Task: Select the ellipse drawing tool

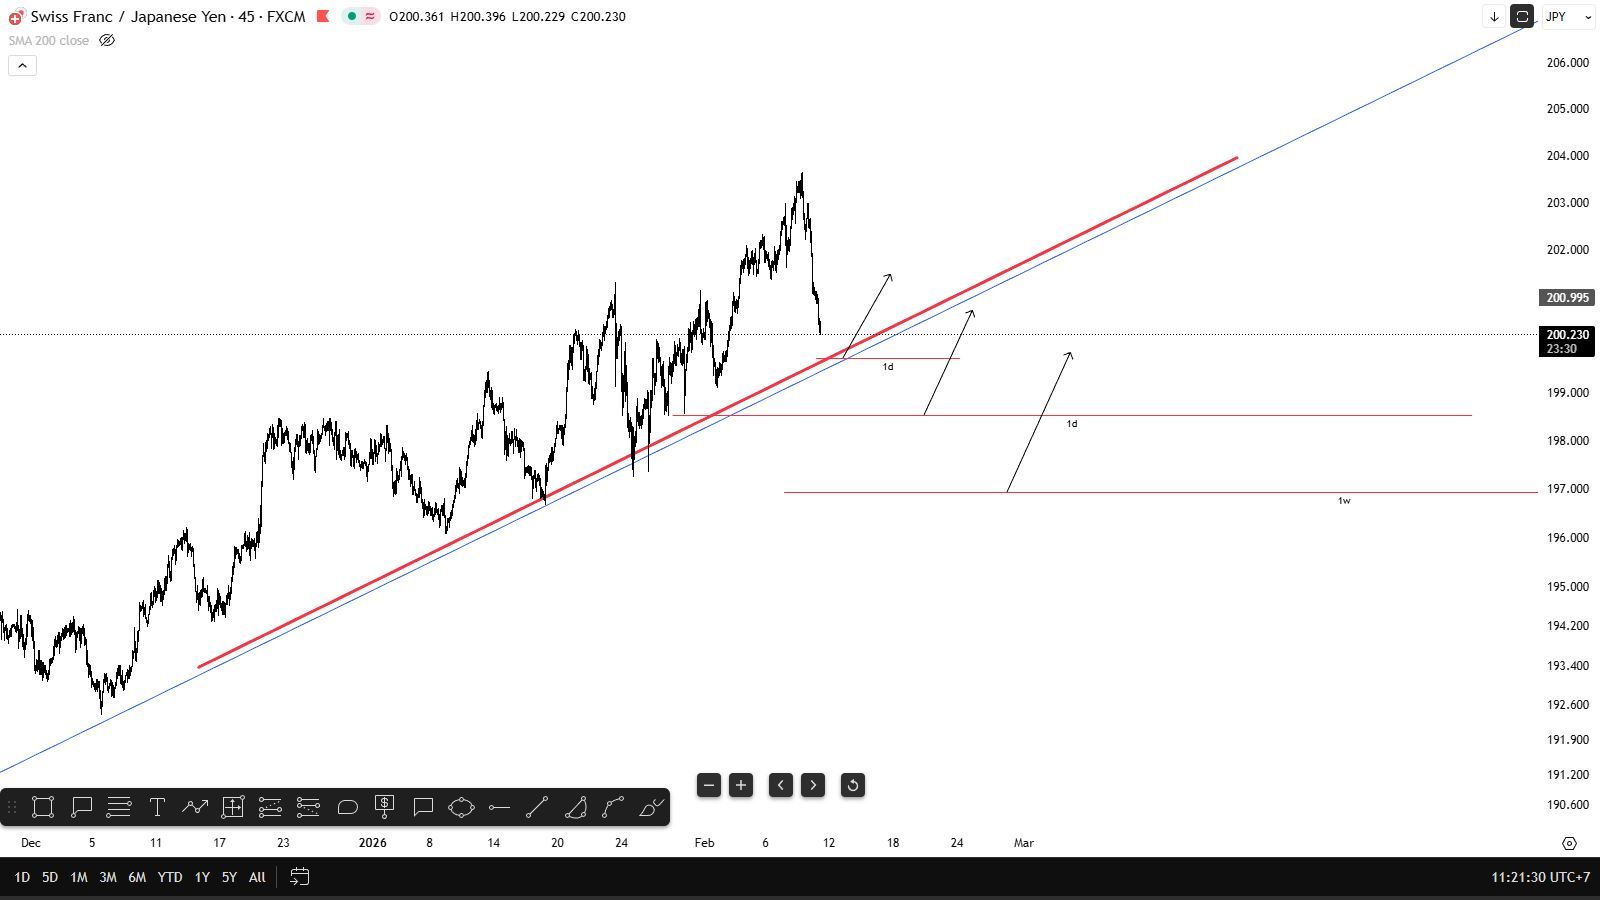Action: pos(461,807)
